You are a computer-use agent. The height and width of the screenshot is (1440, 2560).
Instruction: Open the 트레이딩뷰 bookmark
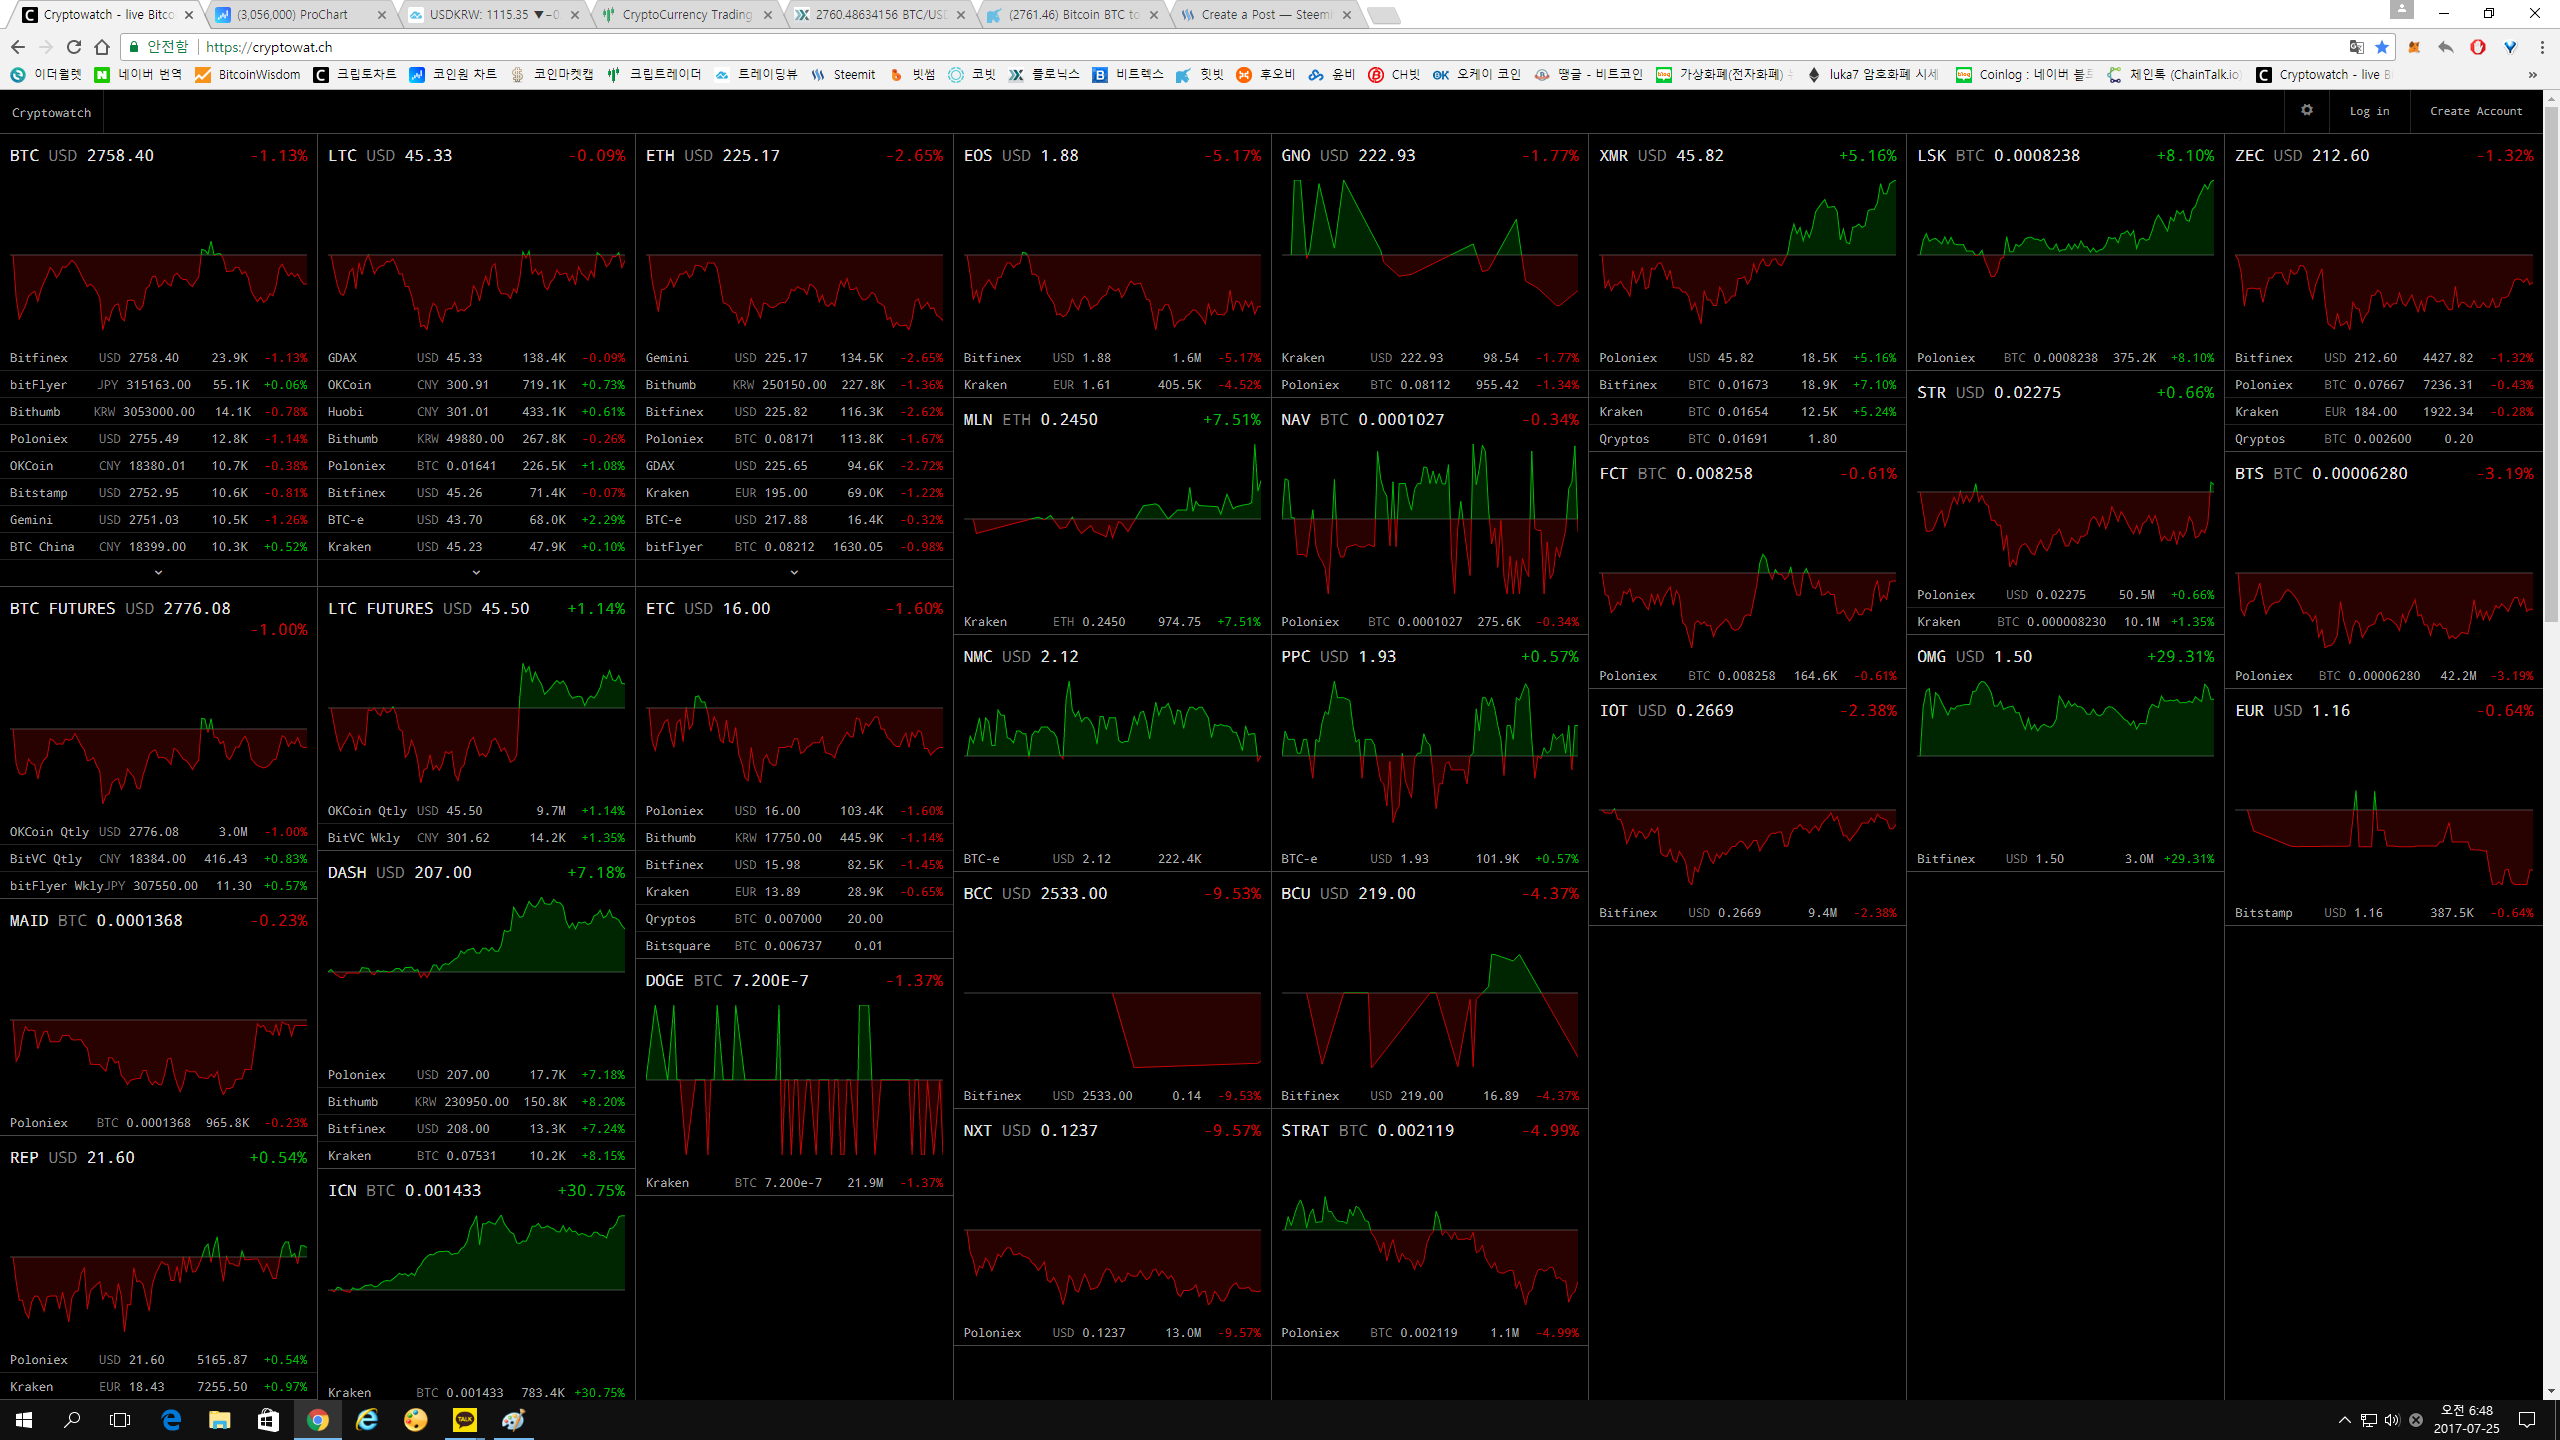(x=756, y=75)
